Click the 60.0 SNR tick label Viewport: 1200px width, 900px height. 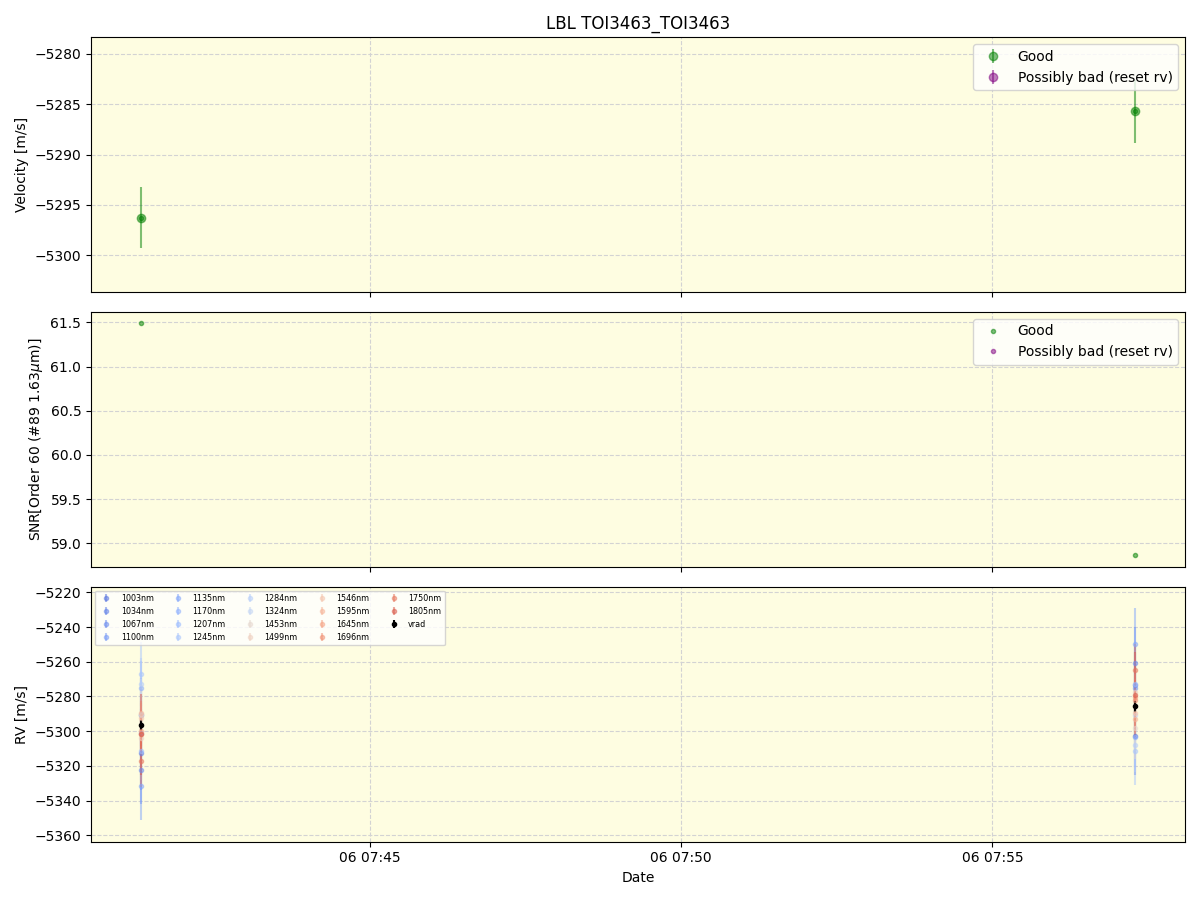click(x=67, y=455)
